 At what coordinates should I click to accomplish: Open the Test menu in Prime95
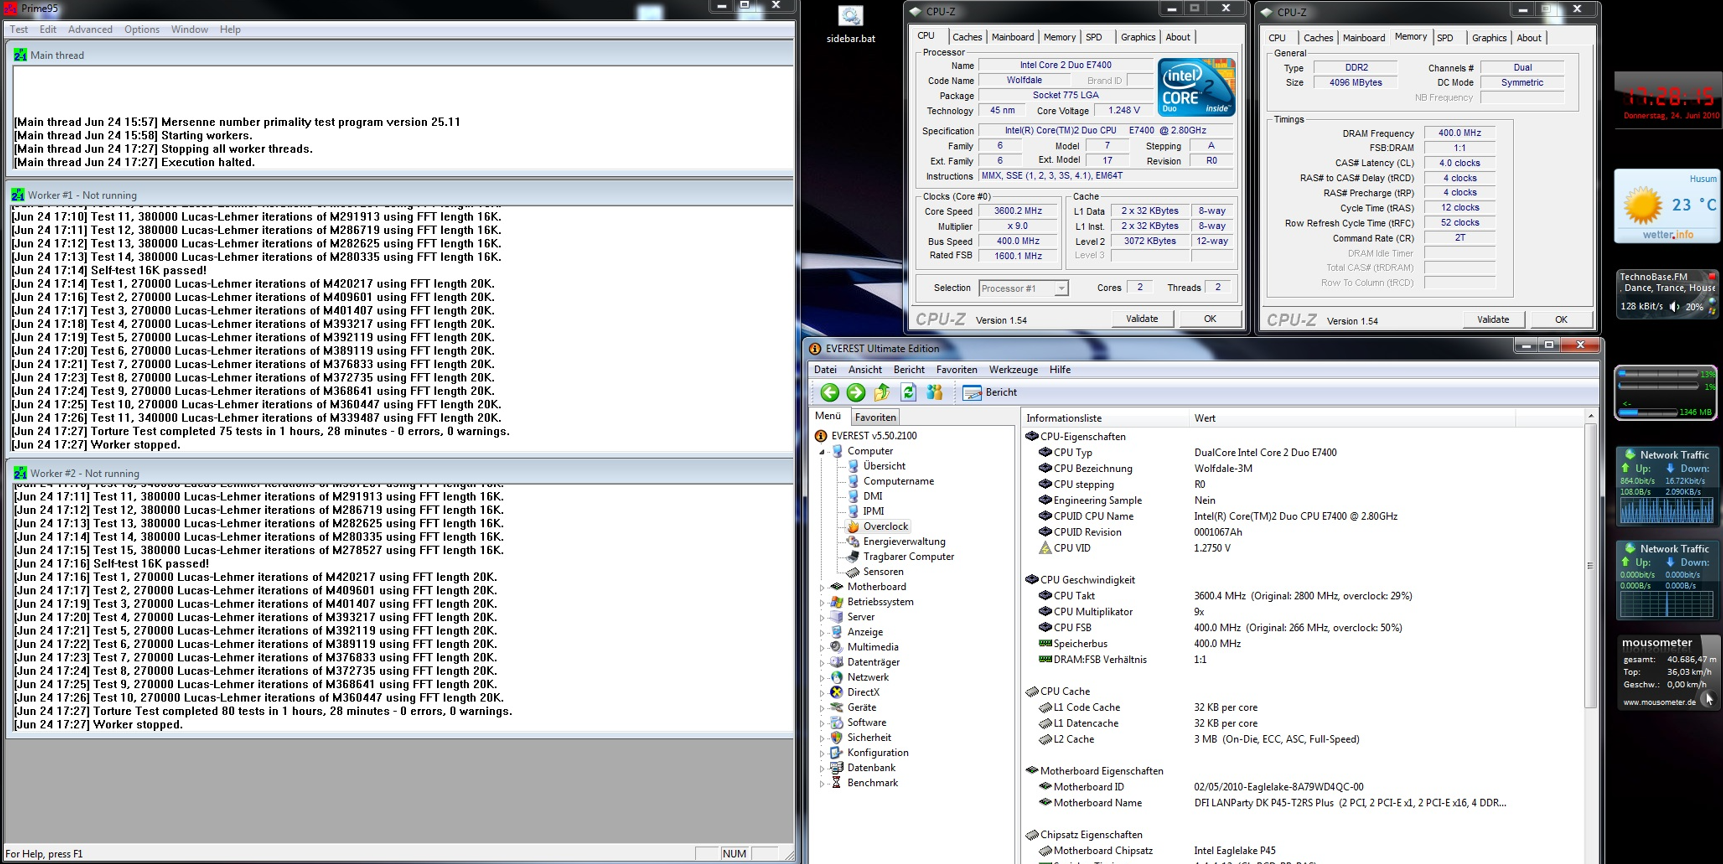pos(19,29)
